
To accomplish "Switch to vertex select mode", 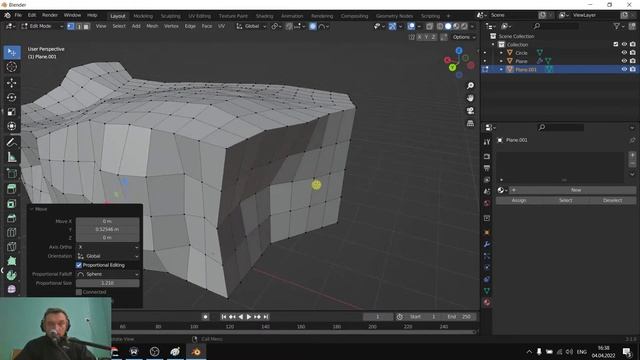I will [x=71, y=26].
